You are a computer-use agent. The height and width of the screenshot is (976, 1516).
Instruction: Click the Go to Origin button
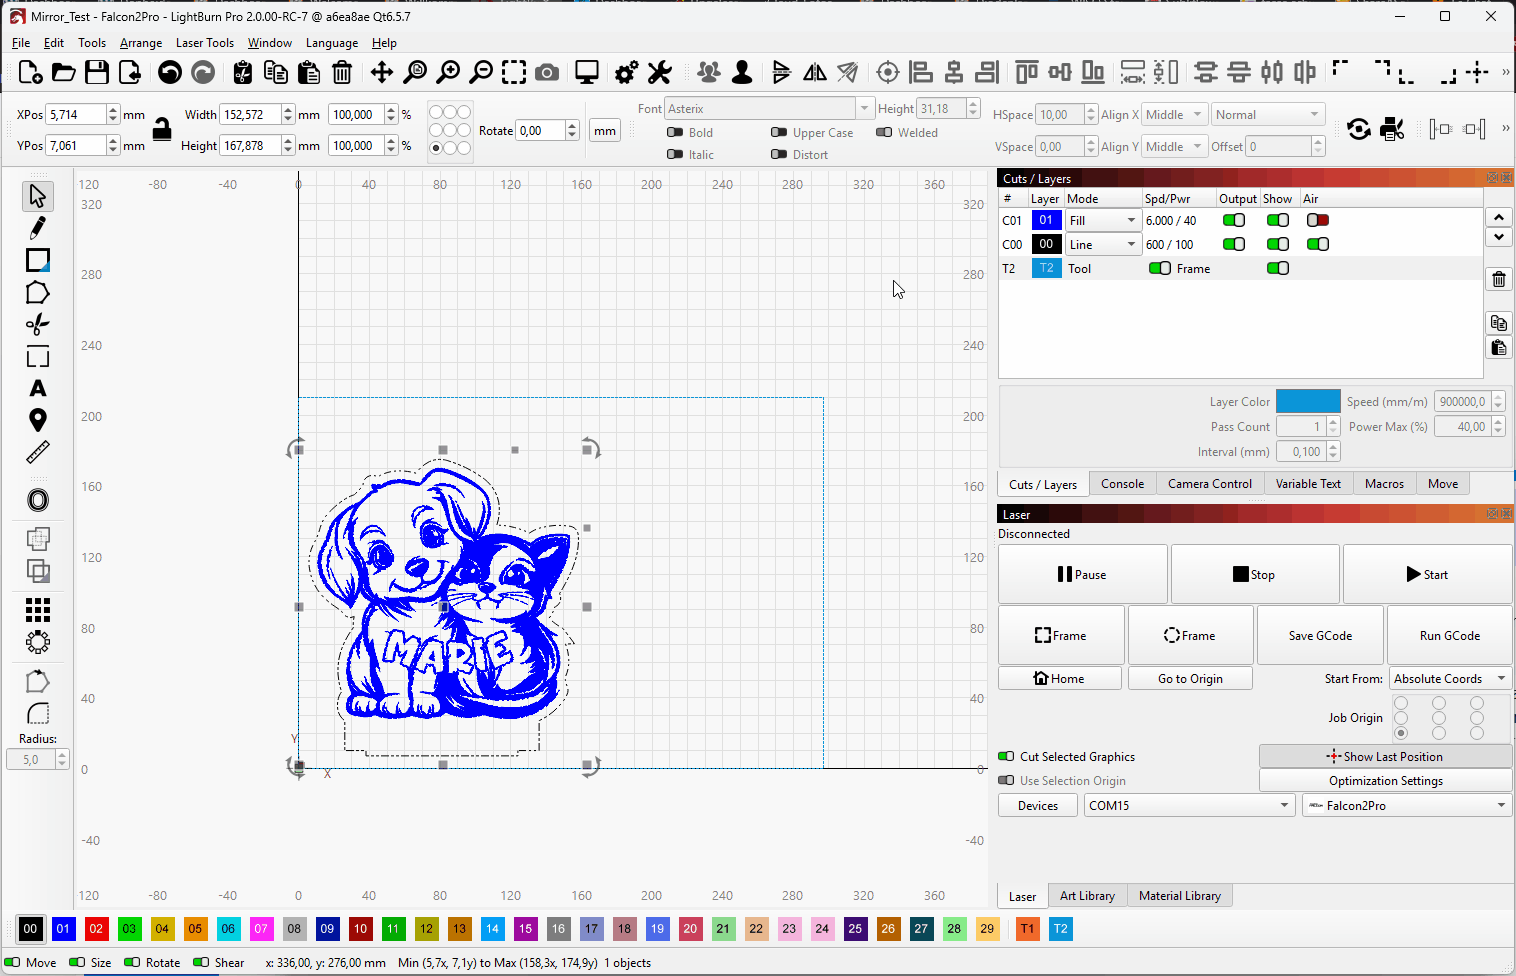pyautogui.click(x=1190, y=678)
